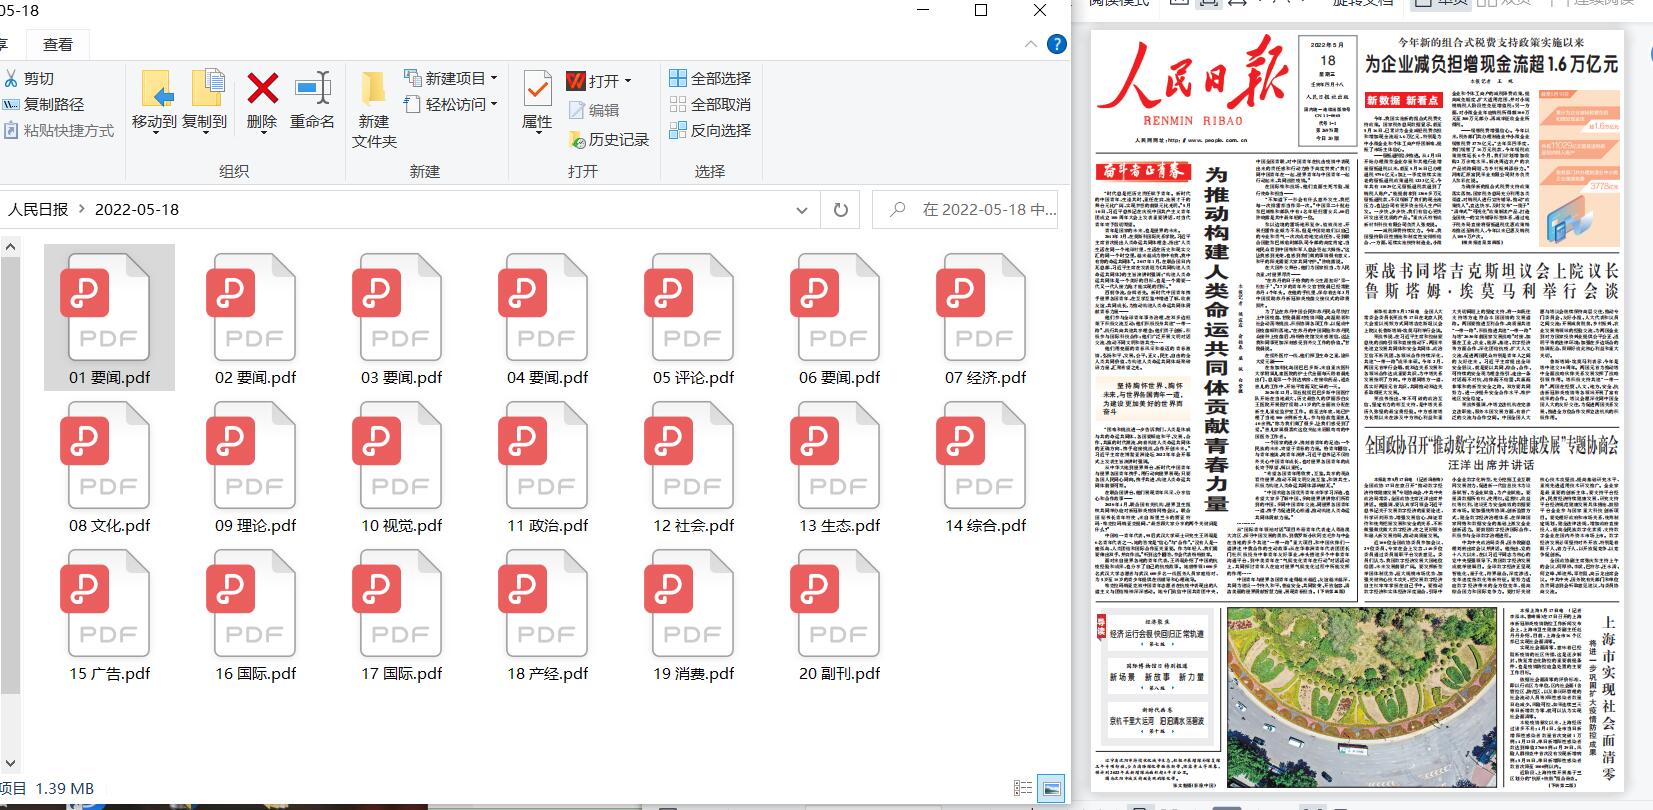Image resolution: width=1653 pixels, height=810 pixels.
Task: Select file 02 要闻.pdf
Action: [x=255, y=317]
